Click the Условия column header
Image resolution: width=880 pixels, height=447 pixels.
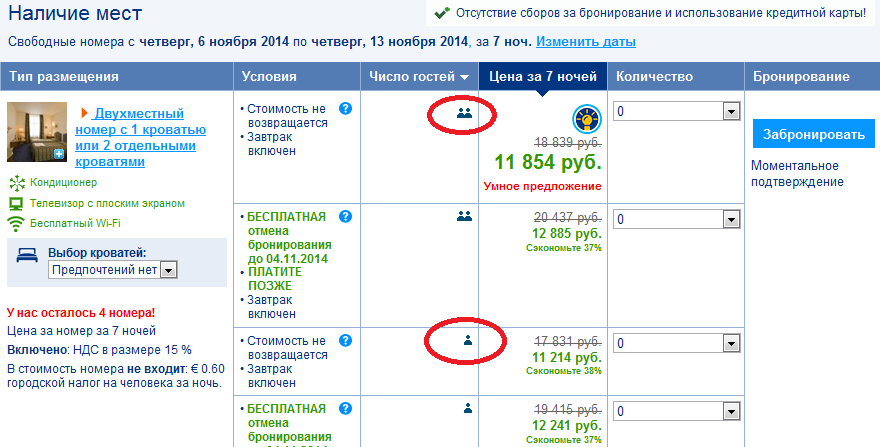click(297, 76)
